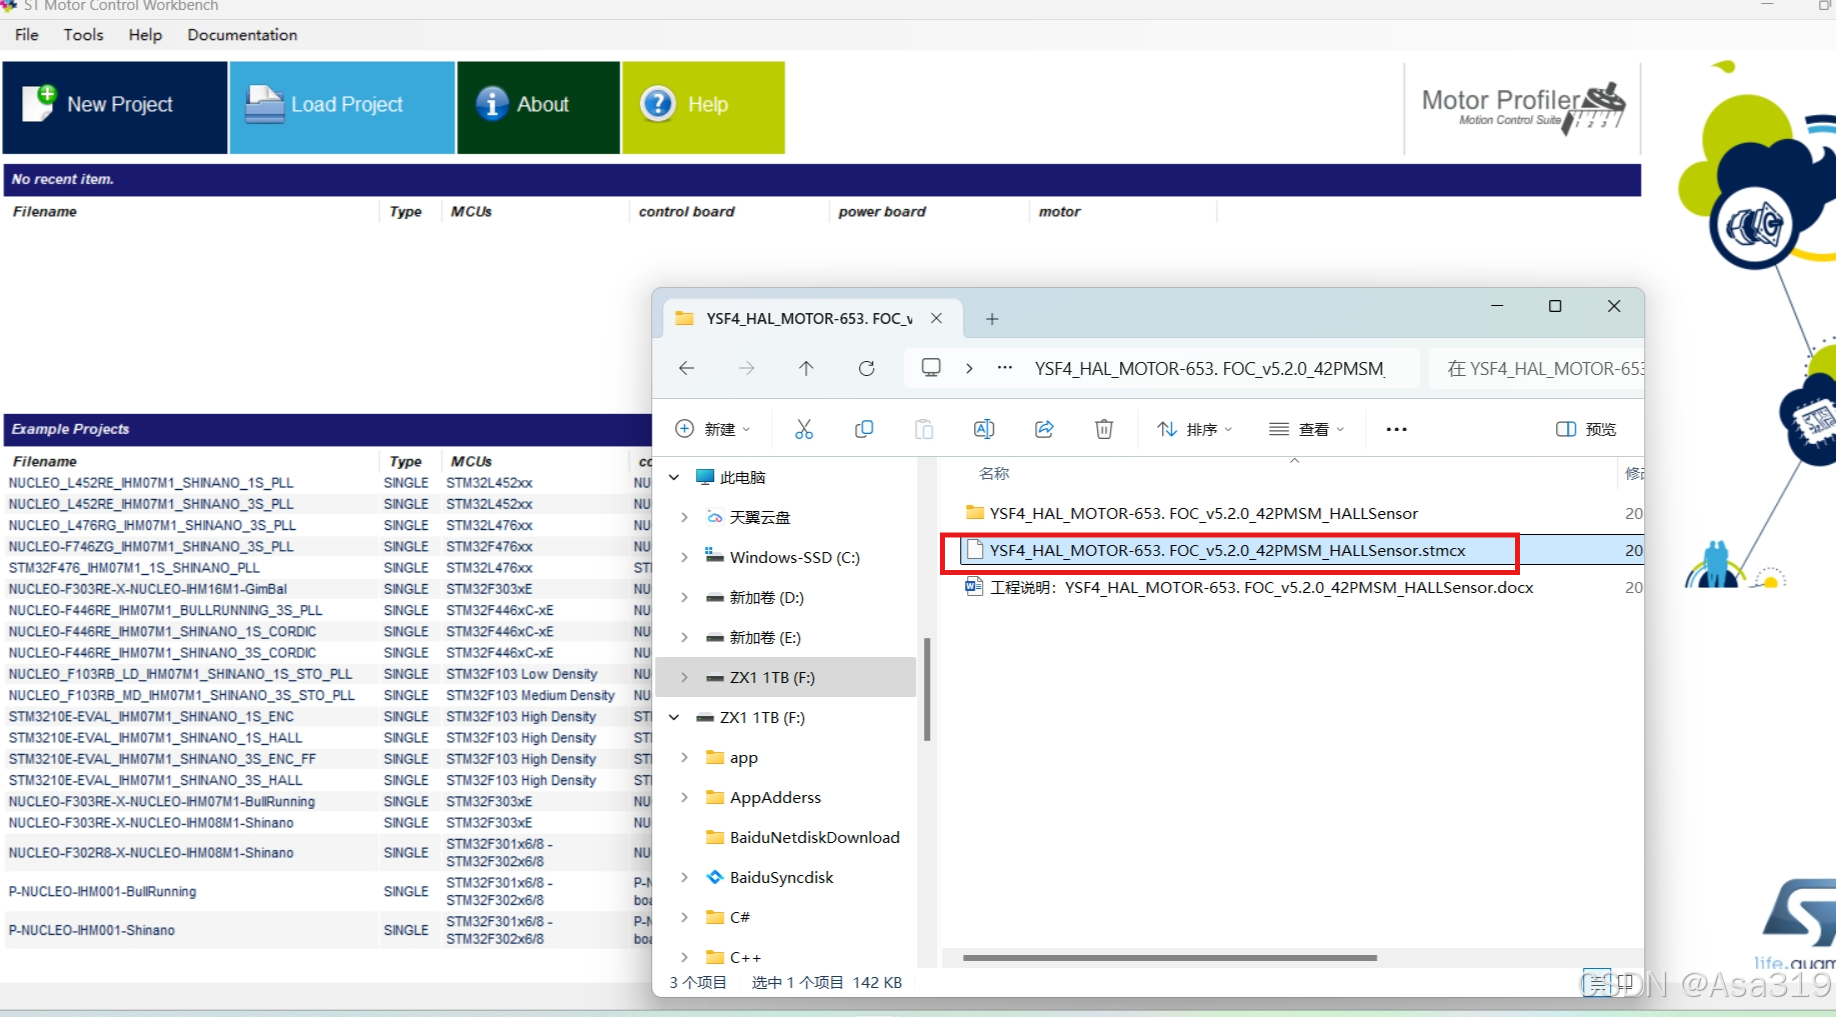Screen dimensions: 1836x1017
Task: Click the New Project tile
Action: [x=115, y=107]
